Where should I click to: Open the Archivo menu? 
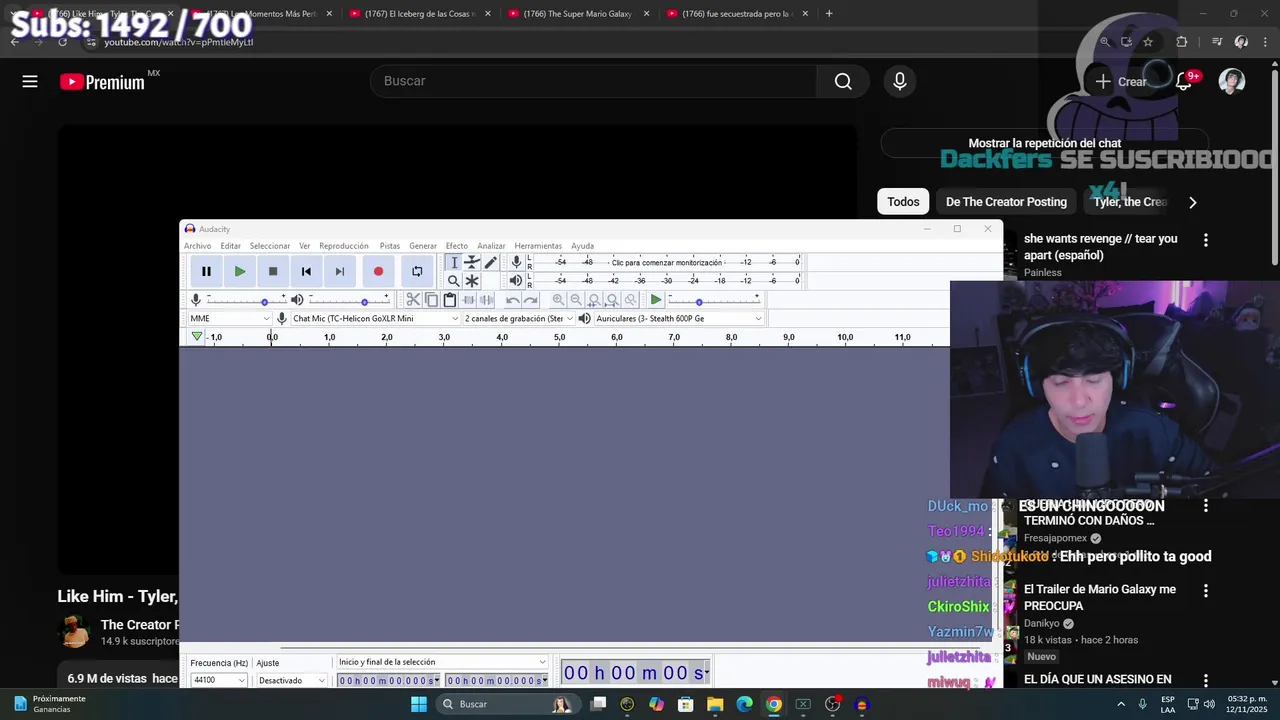pos(197,246)
